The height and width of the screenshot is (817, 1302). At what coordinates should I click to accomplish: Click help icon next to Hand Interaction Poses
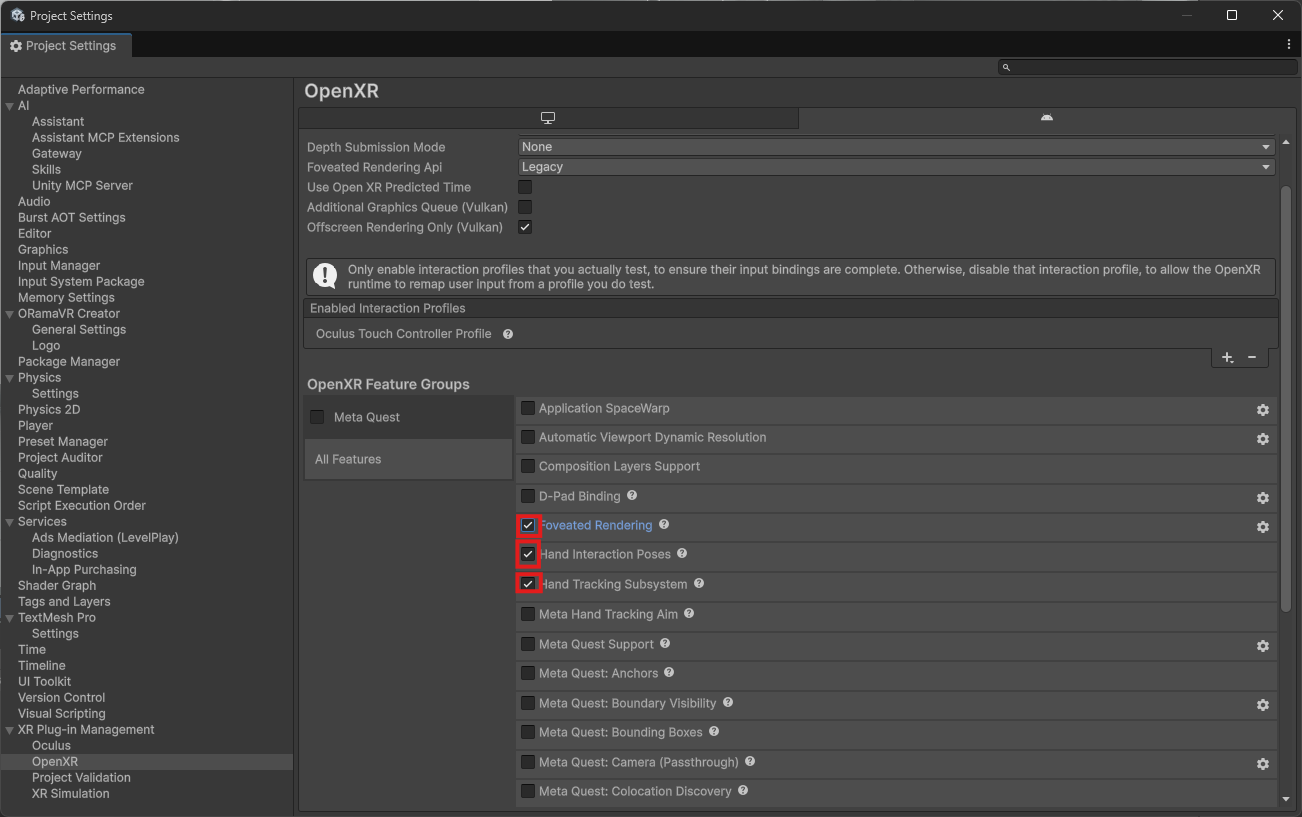coord(682,553)
